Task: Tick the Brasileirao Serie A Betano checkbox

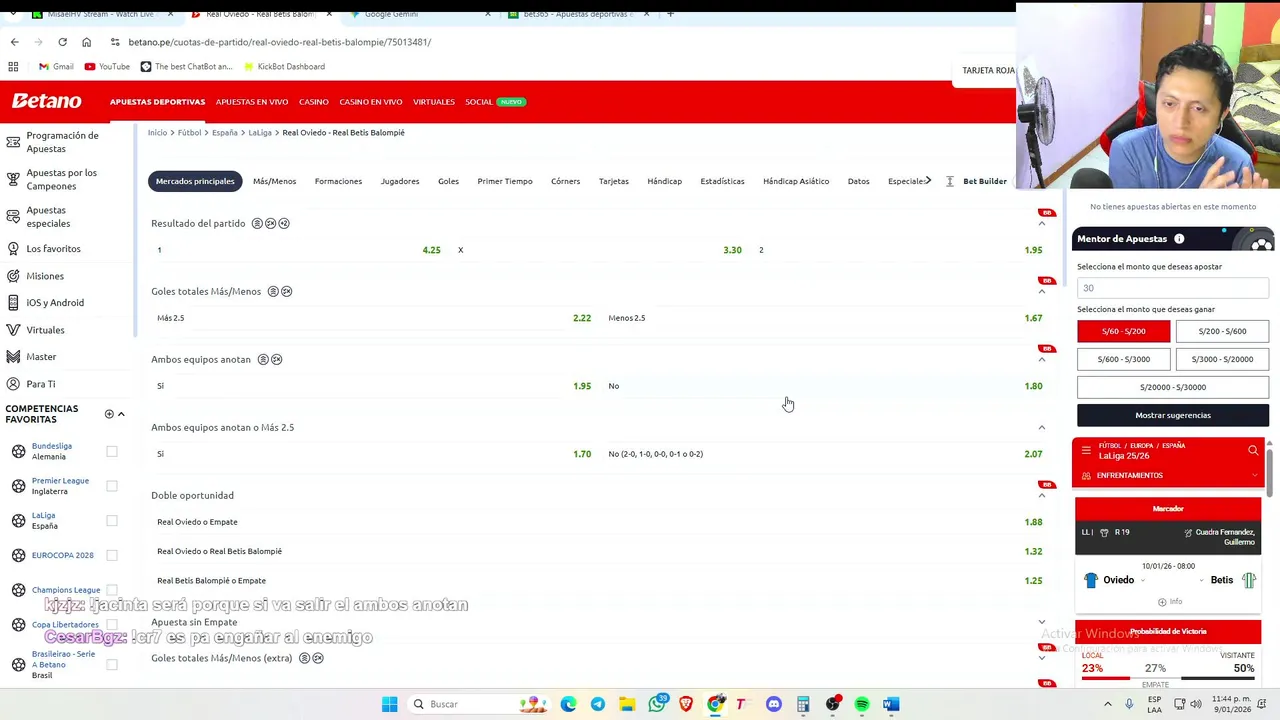Action: tap(112, 664)
